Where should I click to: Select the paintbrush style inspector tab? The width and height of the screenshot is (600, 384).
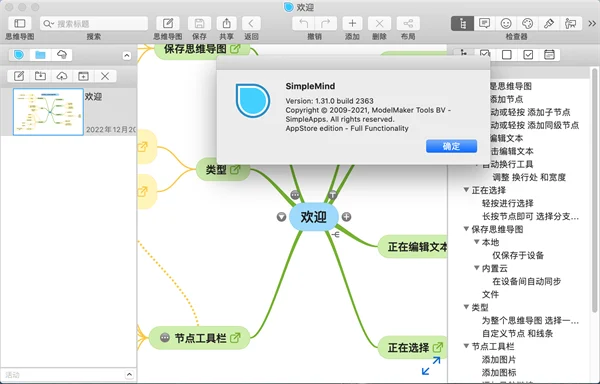coord(549,24)
